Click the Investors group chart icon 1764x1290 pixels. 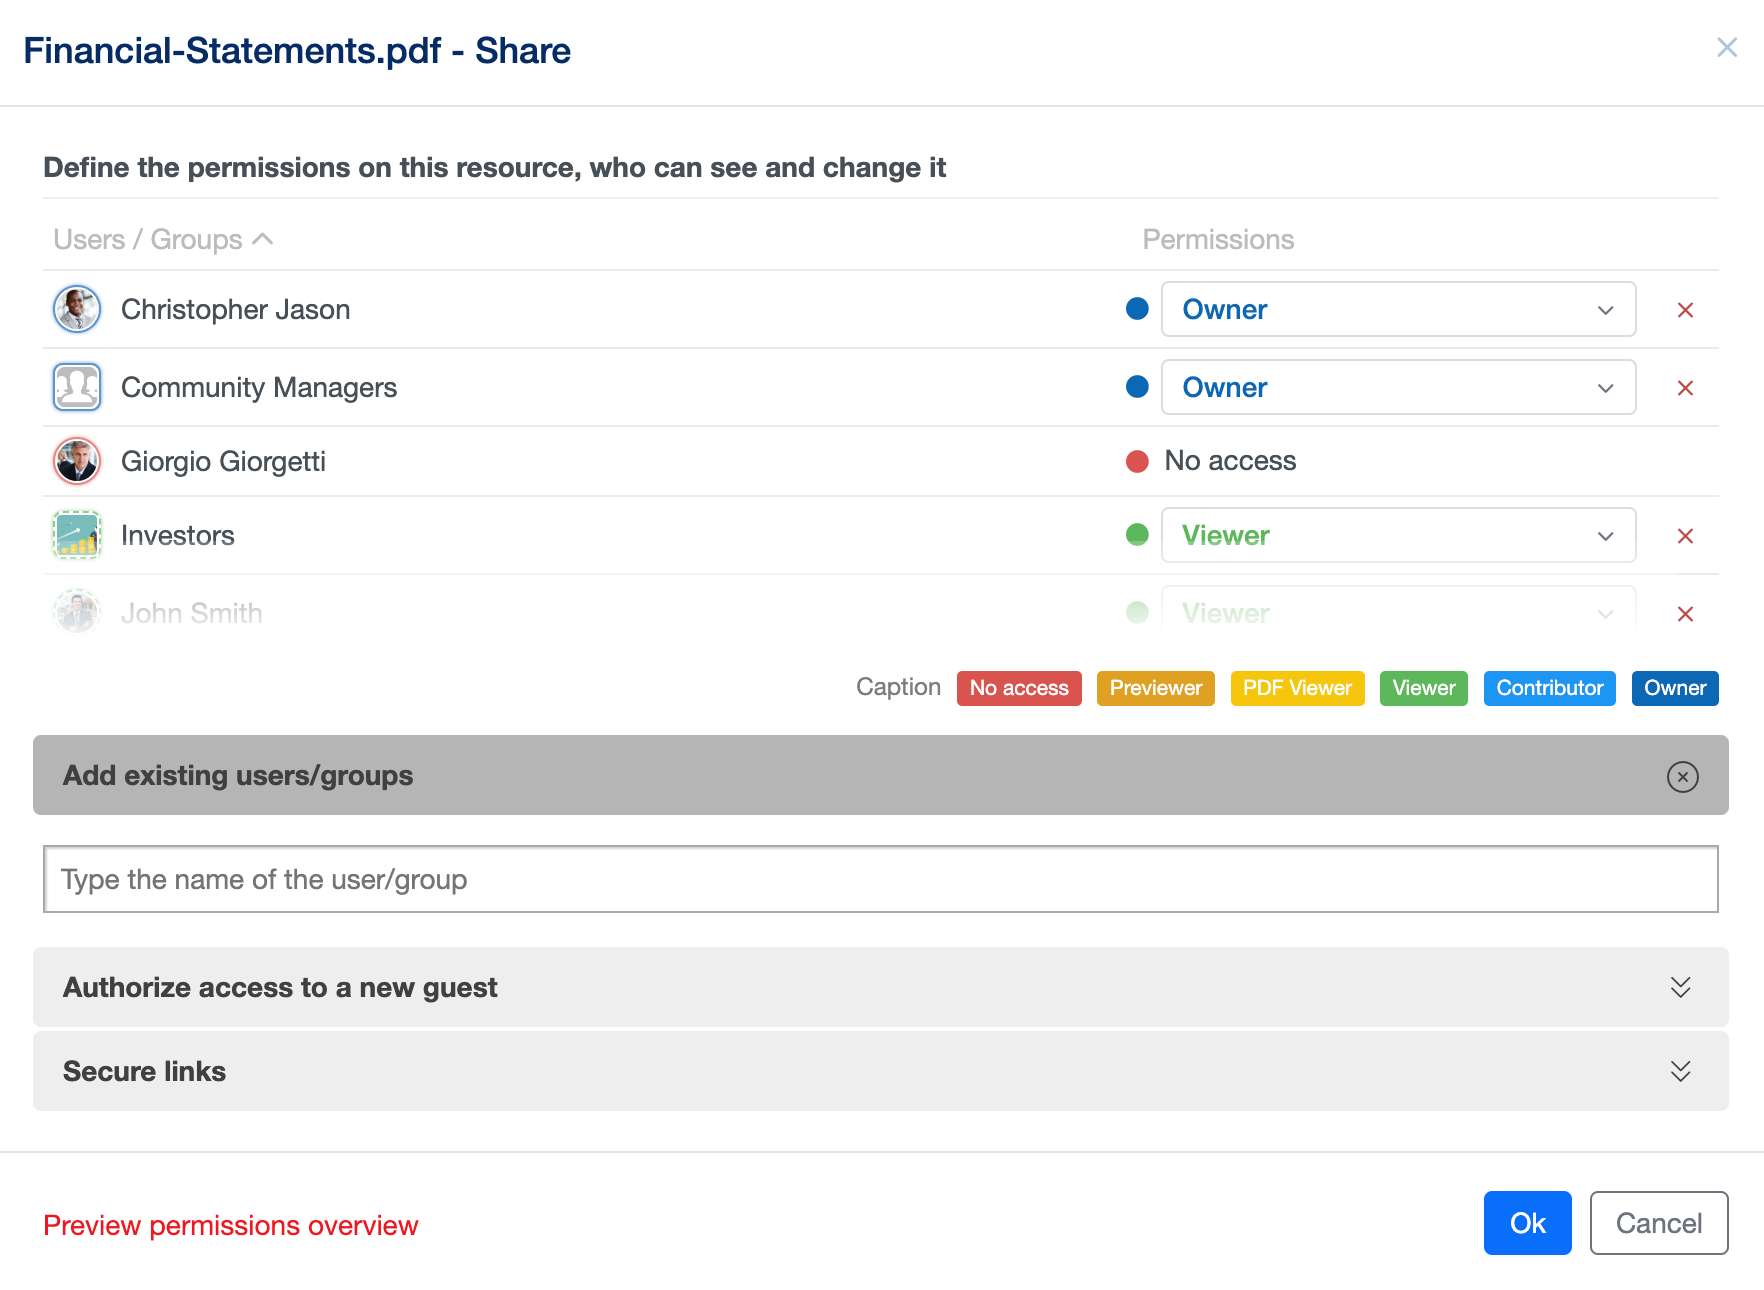[77, 535]
